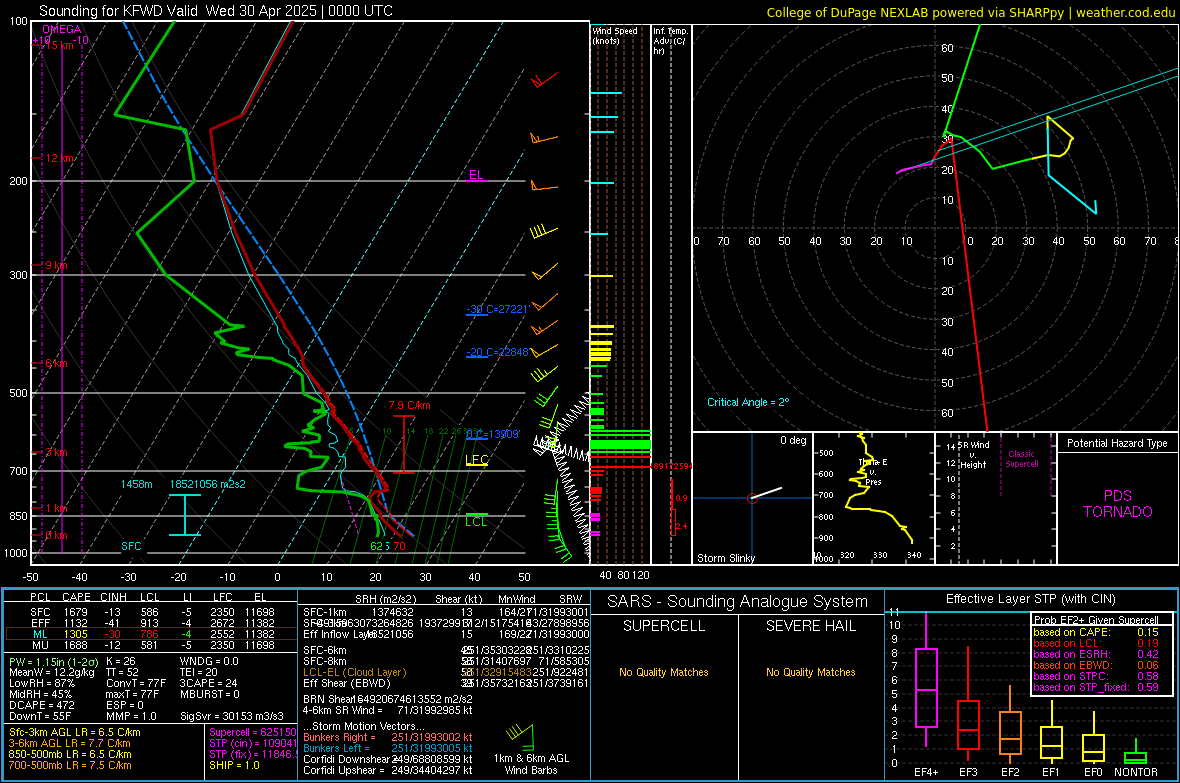The image size is (1180, 783).
Task: Click the SigSvr value
Action: [232, 716]
